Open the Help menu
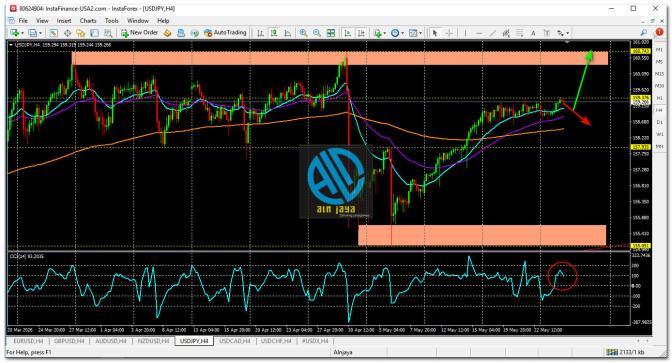Viewport: 672px width, 363px height. tap(163, 21)
